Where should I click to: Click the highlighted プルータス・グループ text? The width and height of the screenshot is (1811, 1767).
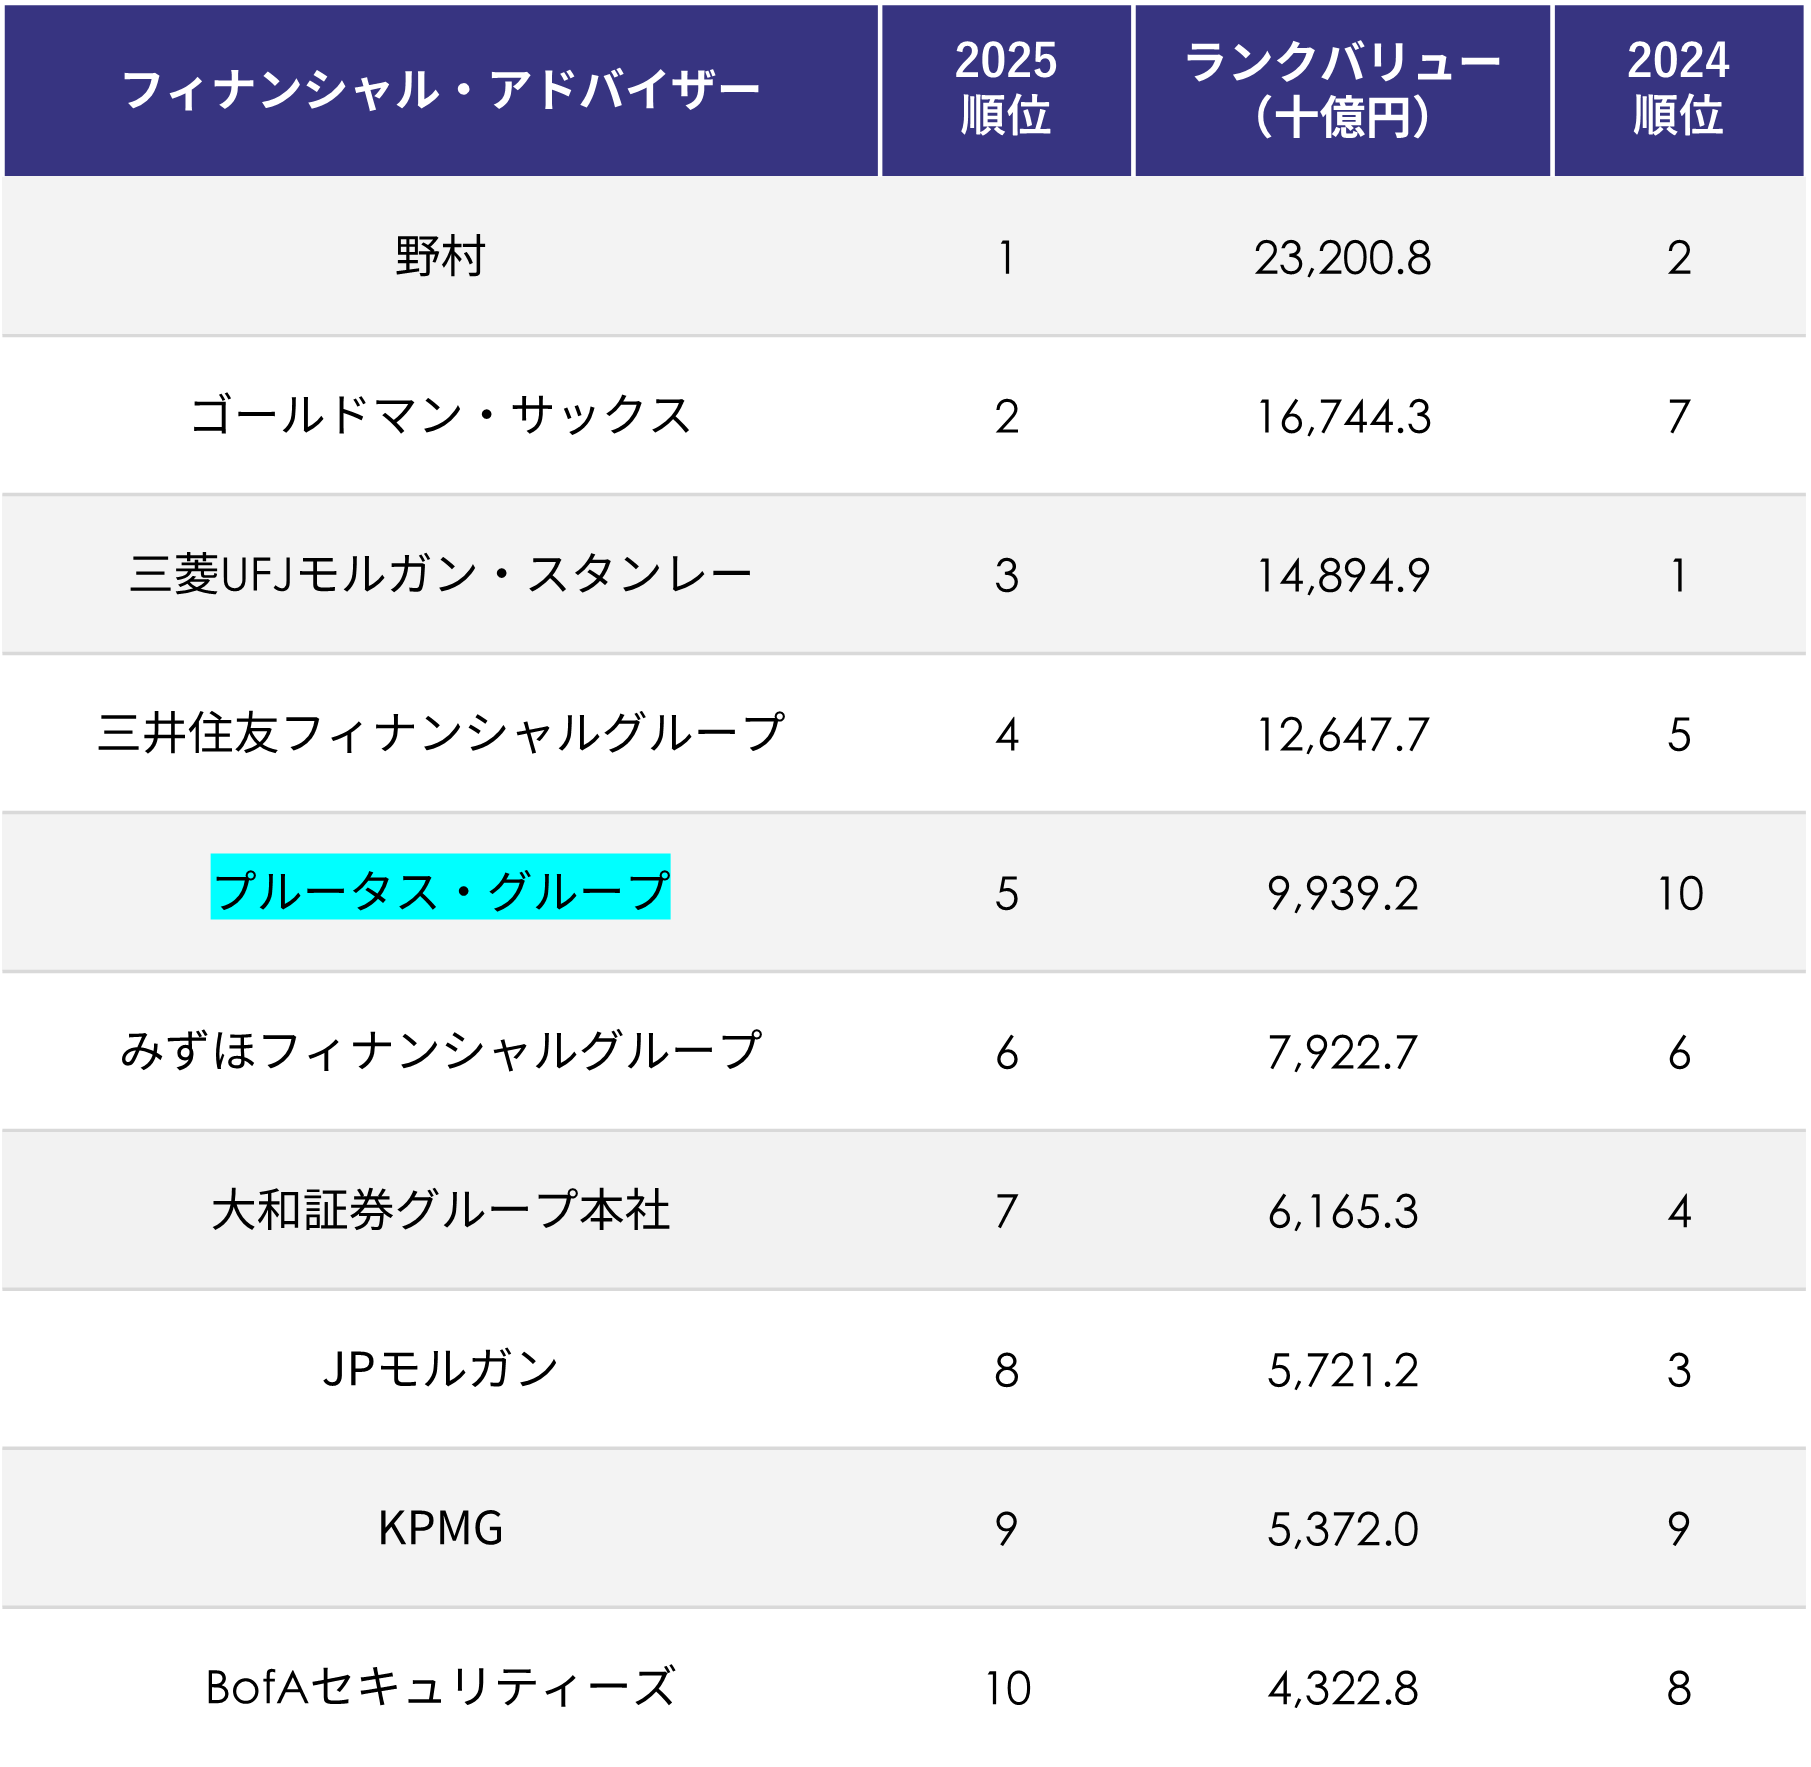click(440, 889)
